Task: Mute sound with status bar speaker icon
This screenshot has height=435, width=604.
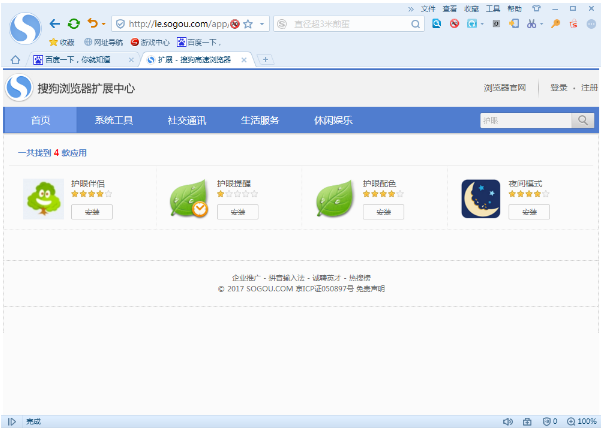Action: pos(508,422)
